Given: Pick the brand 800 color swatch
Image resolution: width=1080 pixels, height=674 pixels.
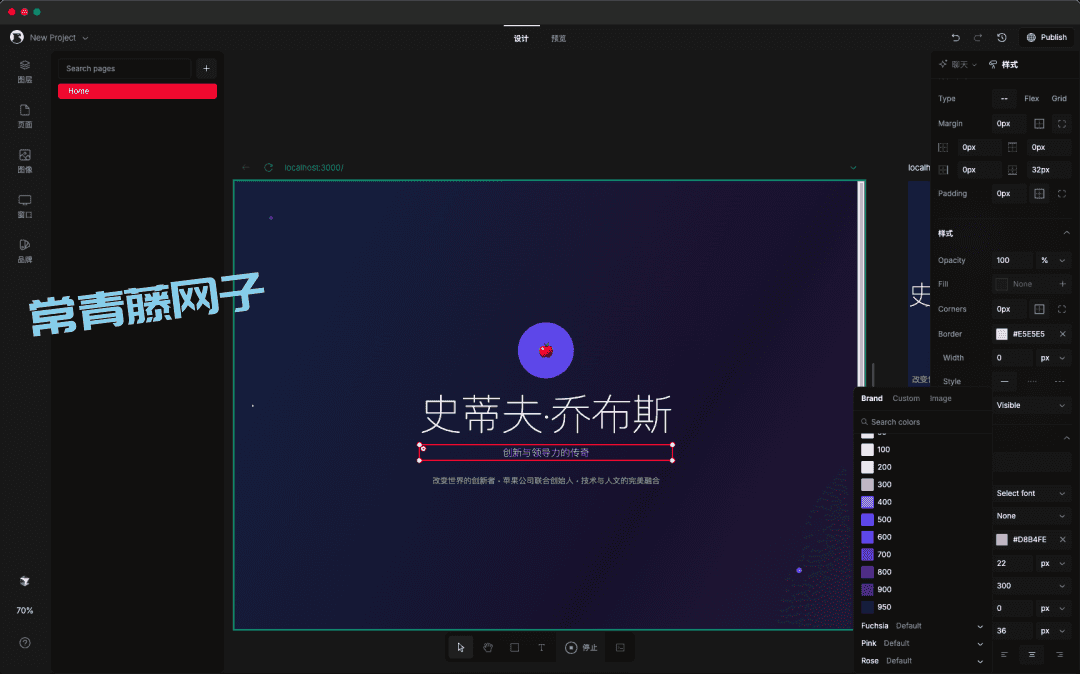Looking at the screenshot, I should pyautogui.click(x=867, y=572).
